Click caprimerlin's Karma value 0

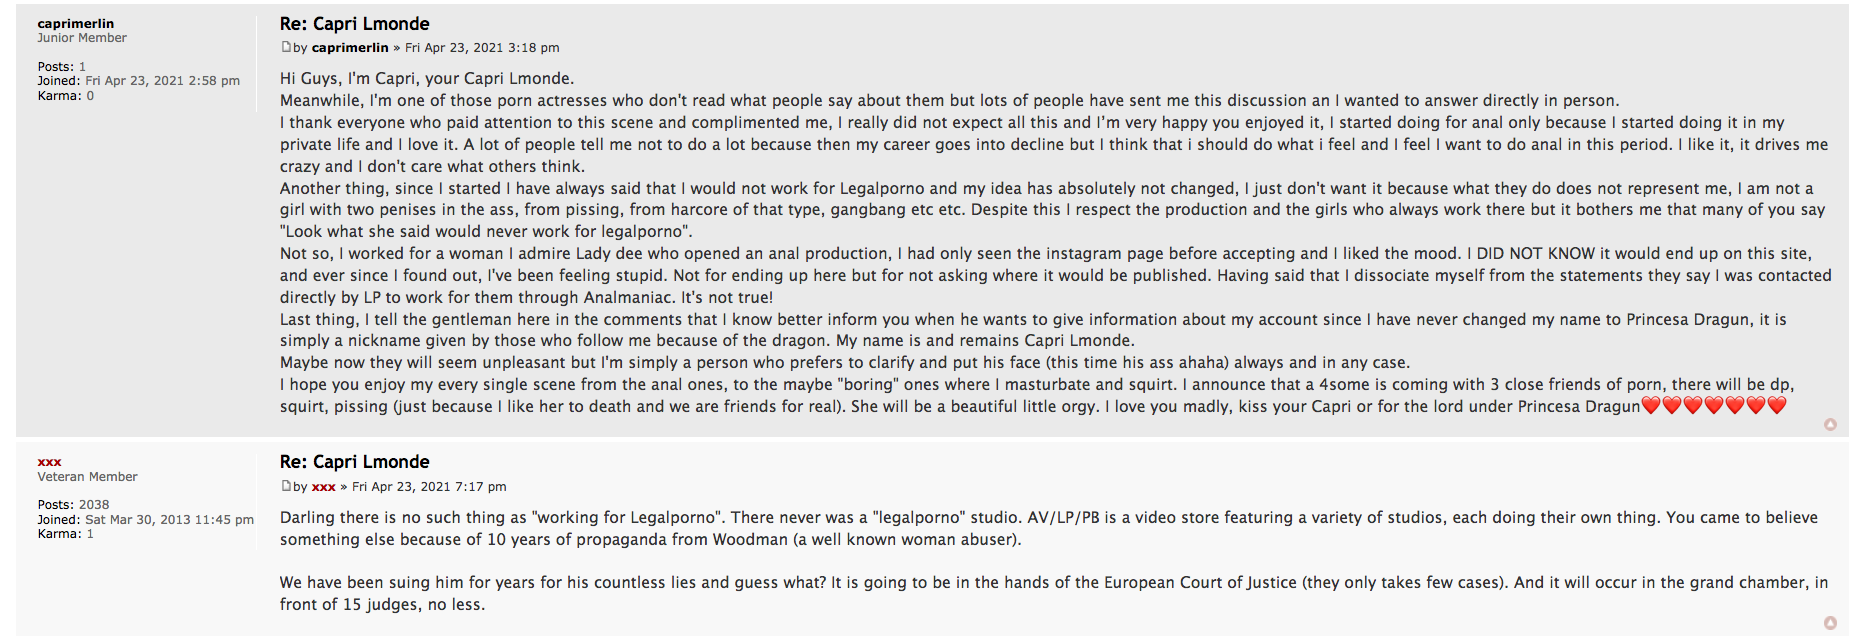90,96
